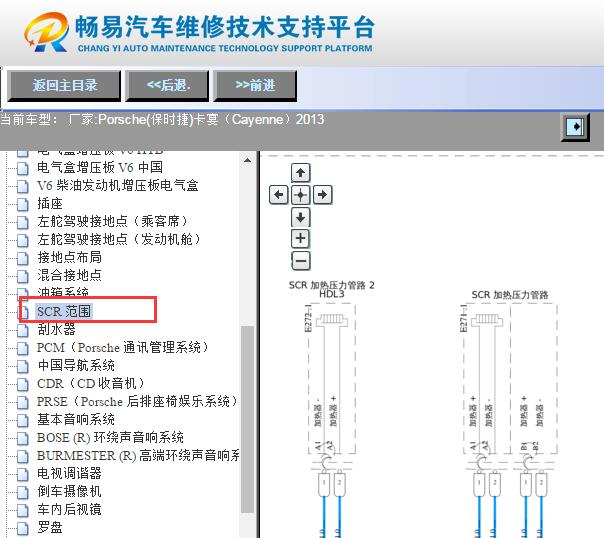Toggle the sidebar collapse icon button
This screenshot has width=604, height=538.
(x=575, y=127)
